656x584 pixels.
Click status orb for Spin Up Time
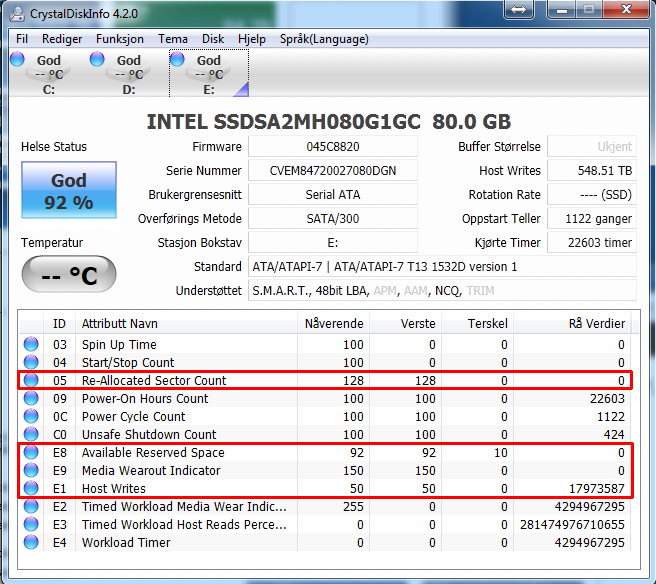[x=30, y=344]
